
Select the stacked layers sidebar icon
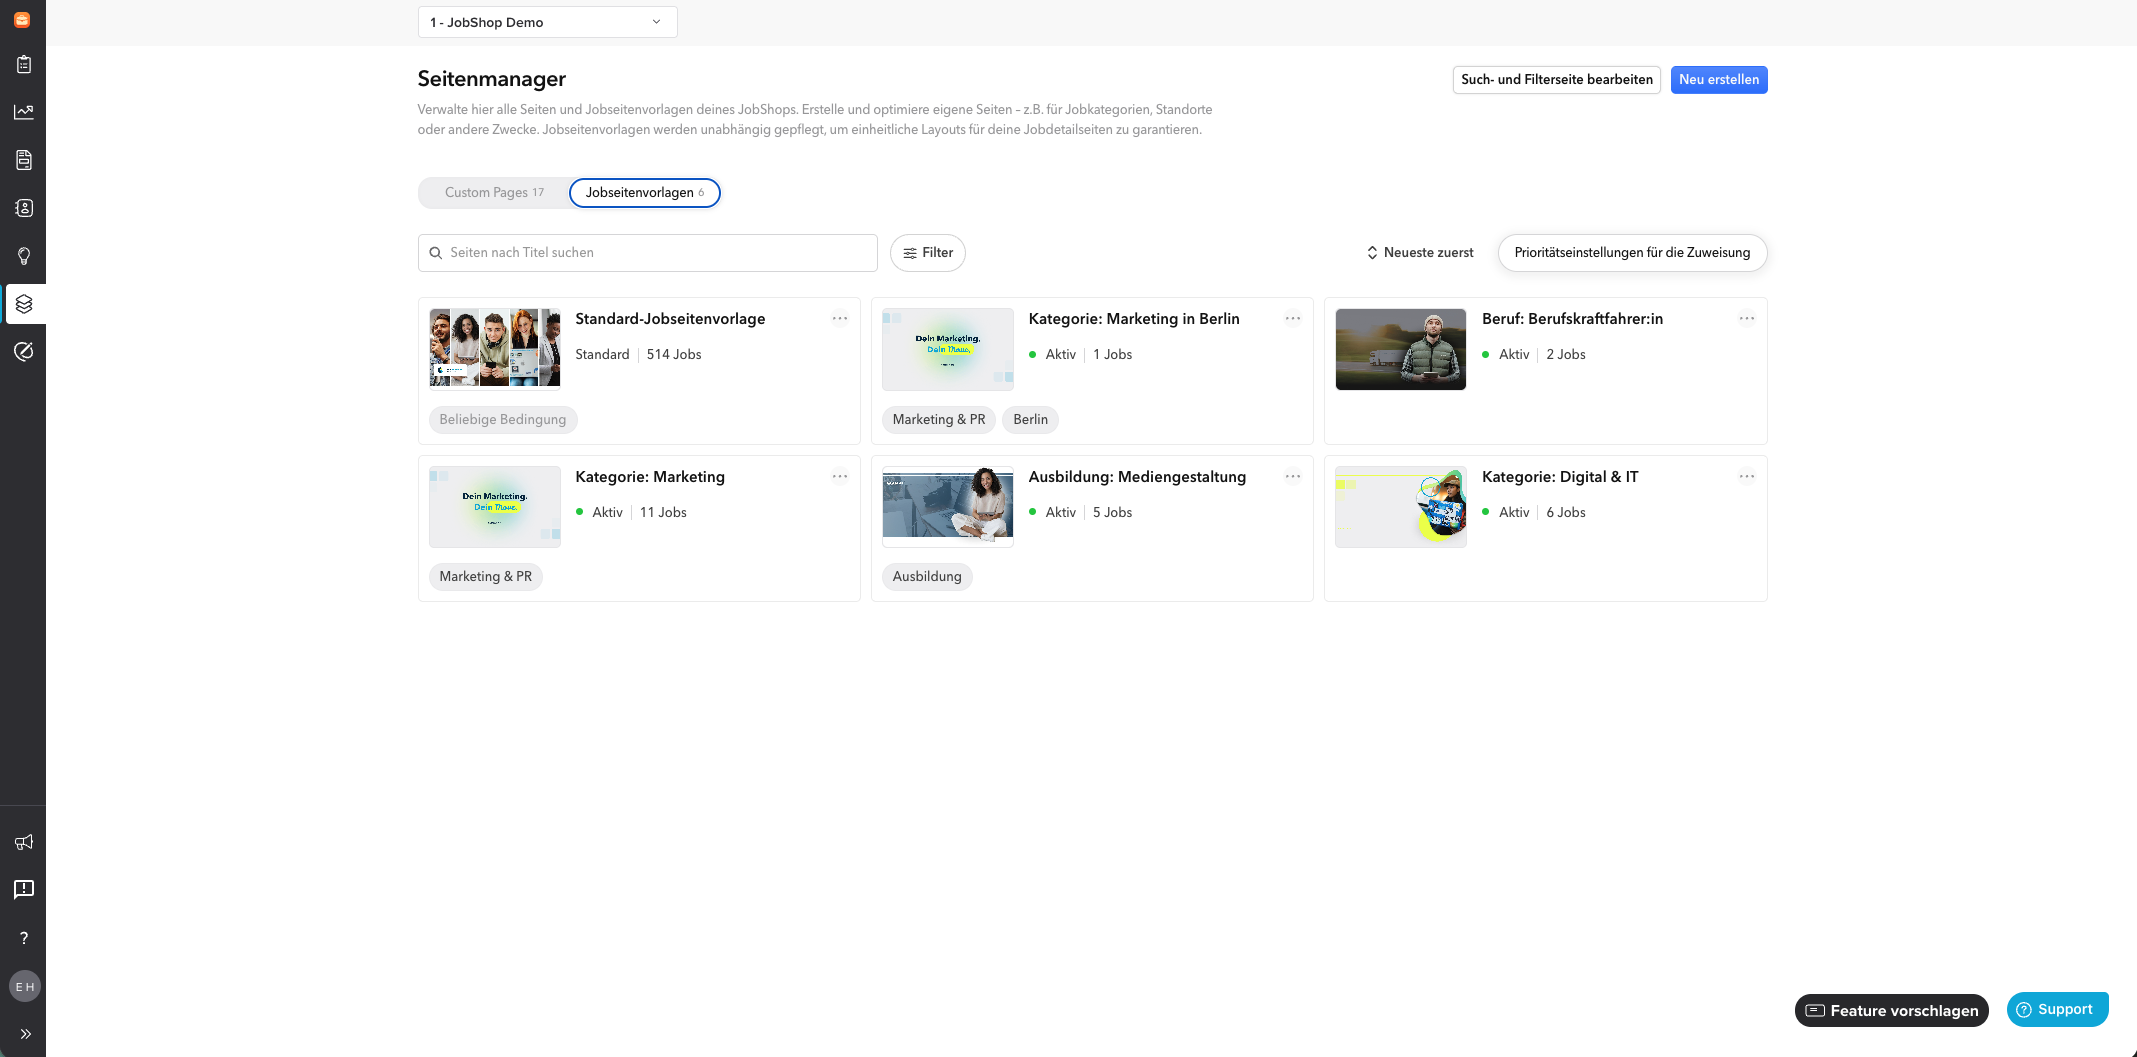pyautogui.click(x=24, y=304)
